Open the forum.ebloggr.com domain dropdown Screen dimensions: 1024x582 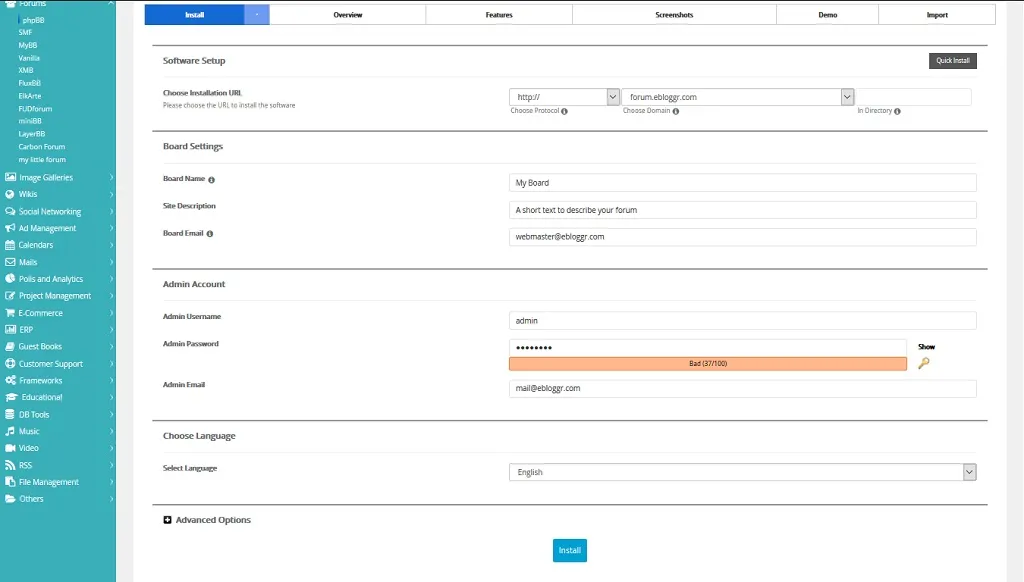coord(738,97)
